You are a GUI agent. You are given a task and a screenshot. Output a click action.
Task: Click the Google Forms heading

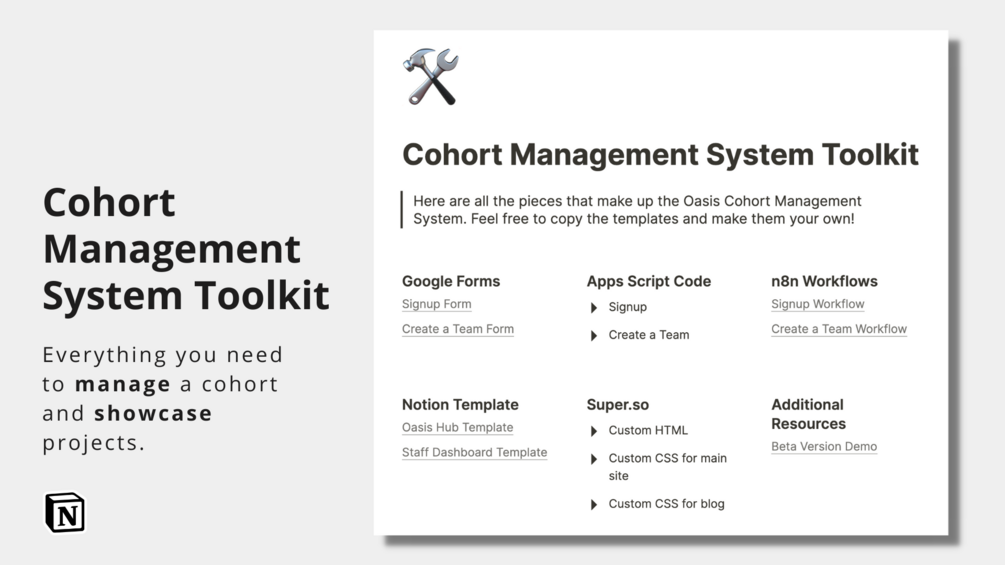click(x=451, y=281)
